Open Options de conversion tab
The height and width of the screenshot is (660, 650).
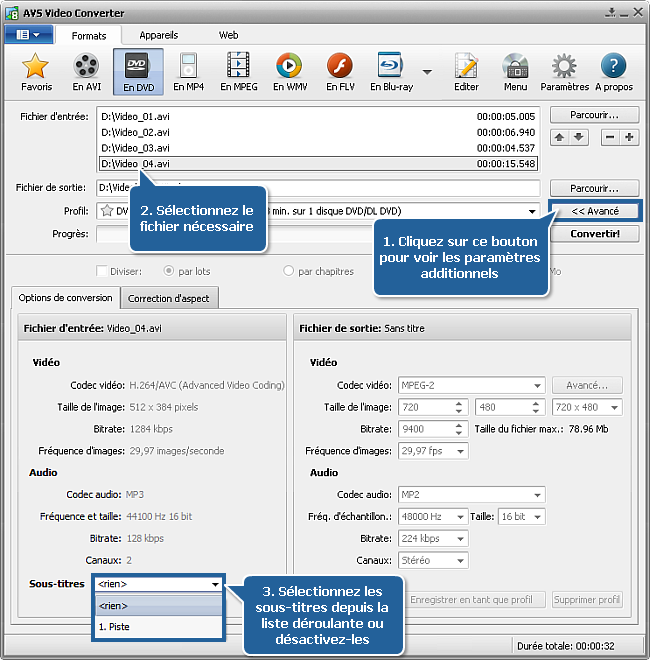coord(66,298)
